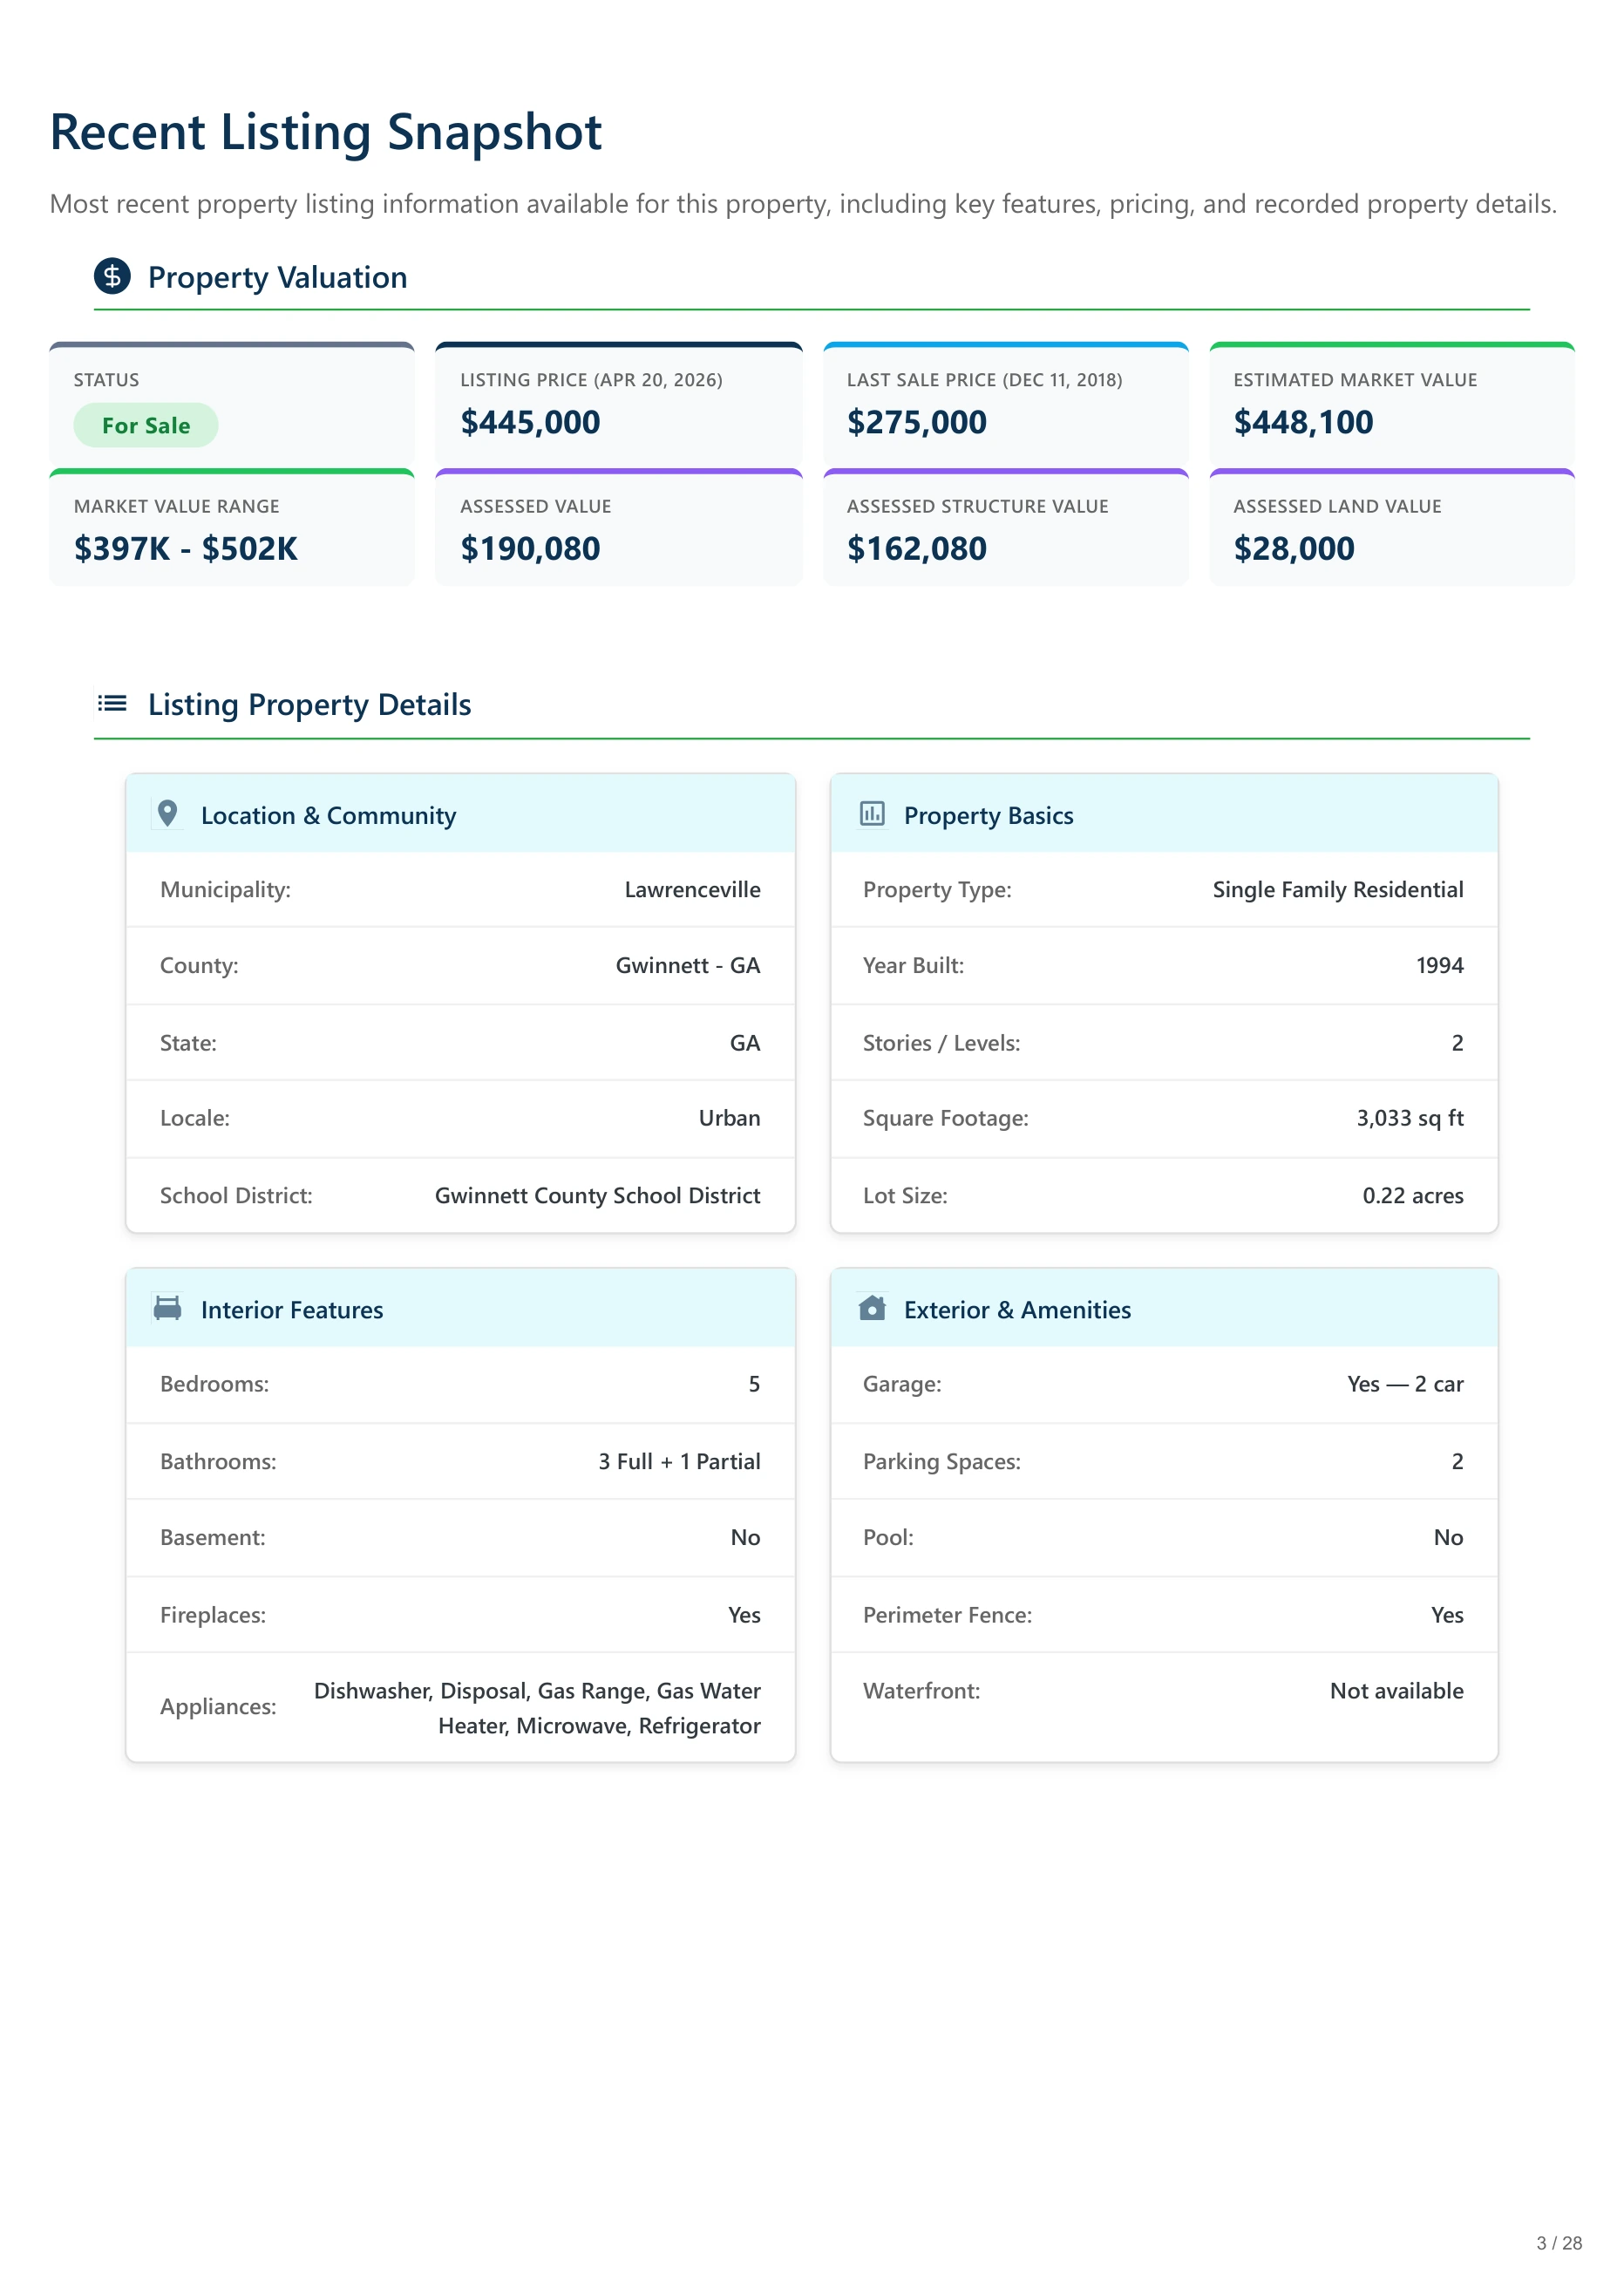Click the Bathrooms value 3 Full + 1 Partial
Image resolution: width=1624 pixels, height=2294 pixels.
pyautogui.click(x=679, y=1461)
